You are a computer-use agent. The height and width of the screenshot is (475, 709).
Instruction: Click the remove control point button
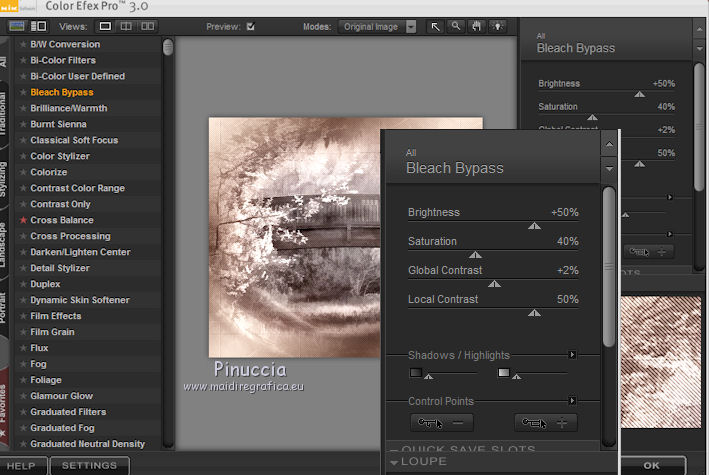442,423
